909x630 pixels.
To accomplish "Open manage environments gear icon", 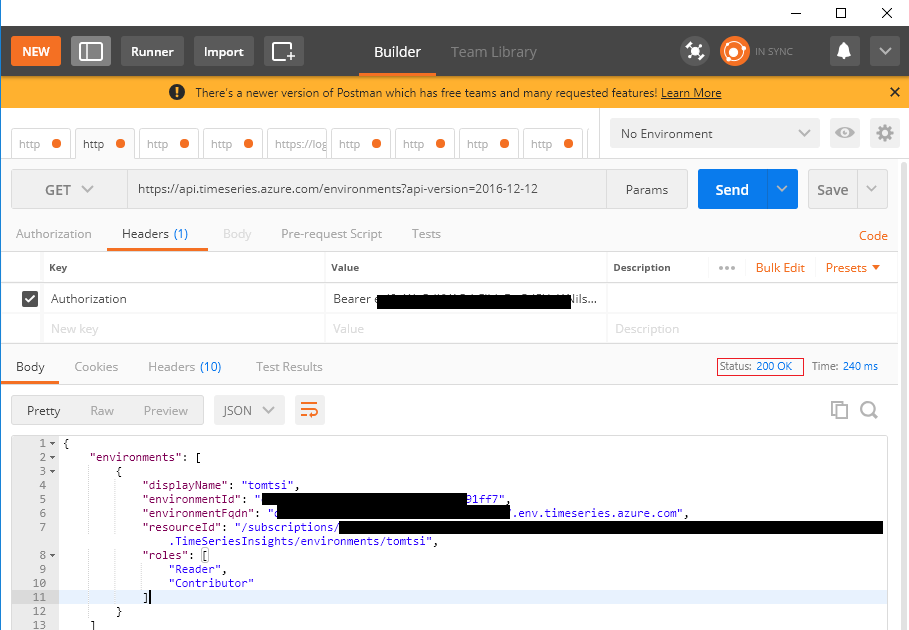I will coord(885,133).
